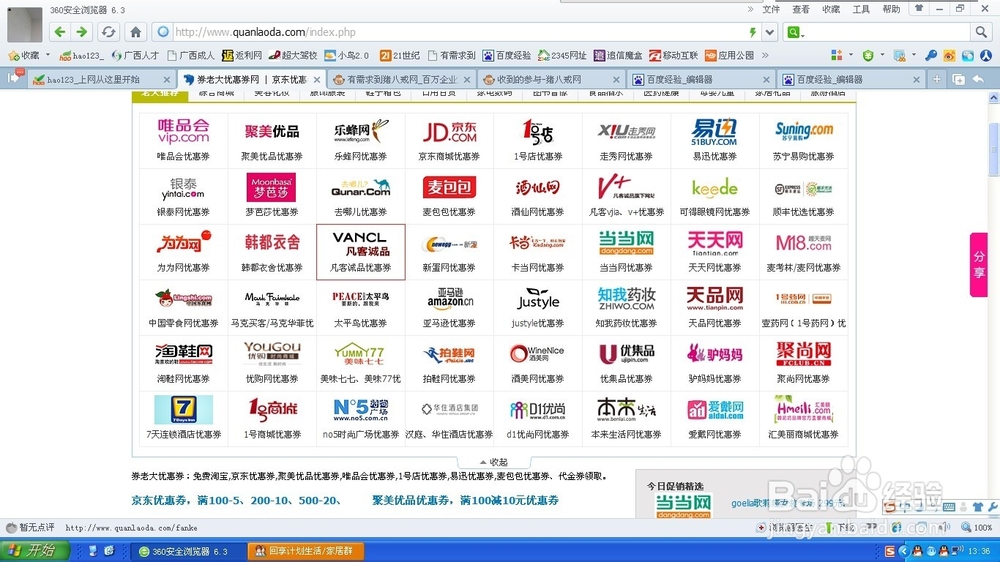Open the 21世纪 bookmark
Viewport: 1000px width, 562px height.
coord(401,55)
